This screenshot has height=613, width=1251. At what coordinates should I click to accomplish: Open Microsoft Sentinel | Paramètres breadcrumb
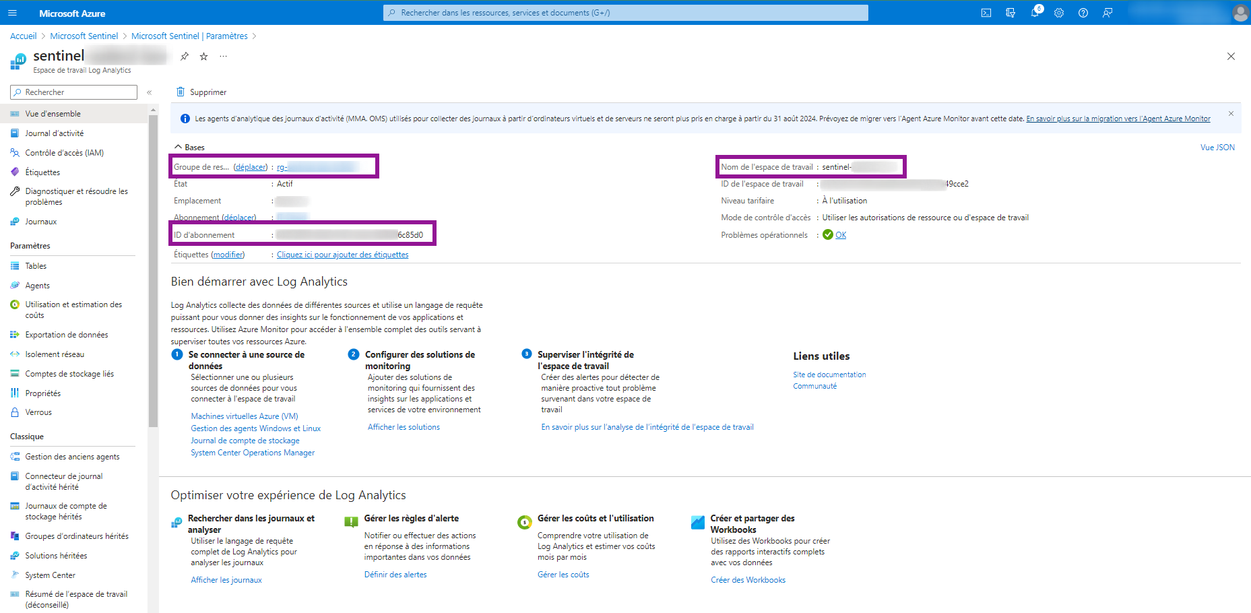pos(190,36)
